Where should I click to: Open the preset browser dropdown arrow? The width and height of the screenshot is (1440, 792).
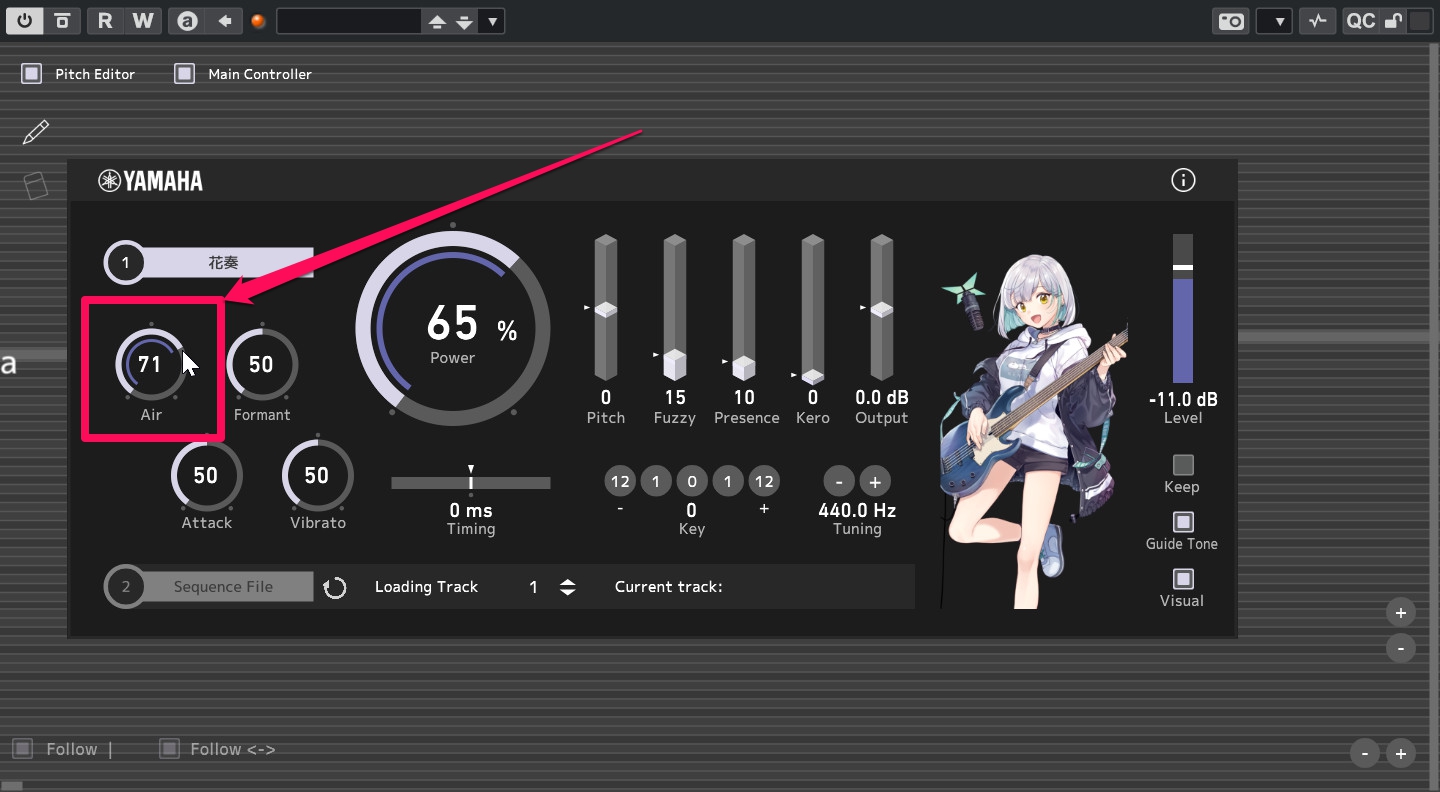point(491,21)
